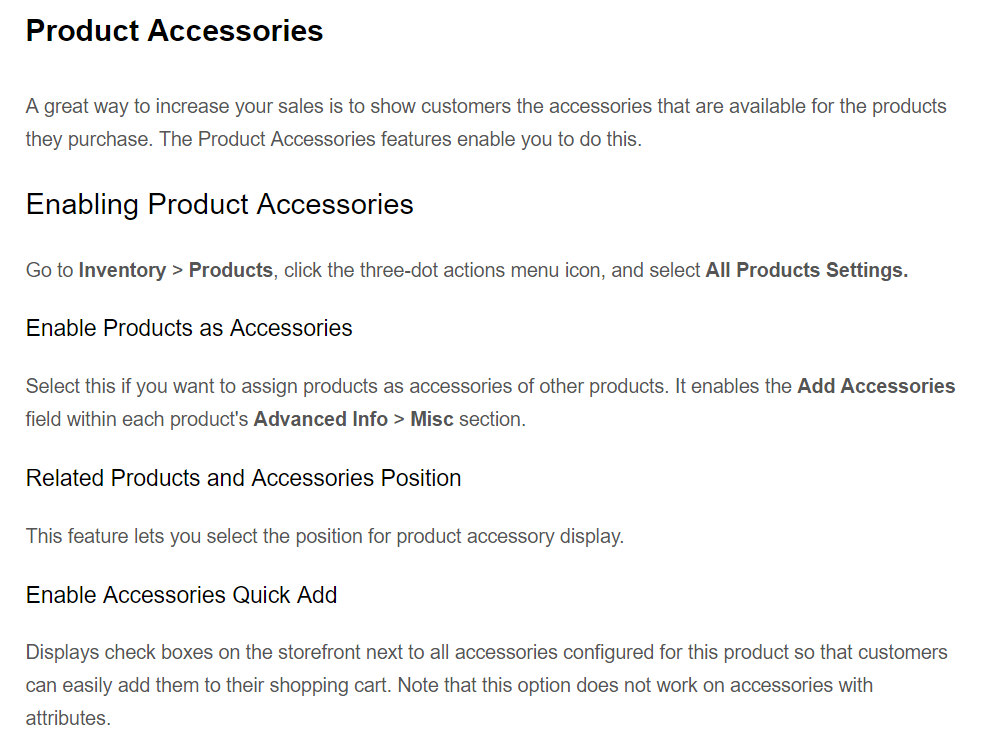Click the bold Products text after Inventory
The width and height of the screenshot is (981, 746).
230,270
